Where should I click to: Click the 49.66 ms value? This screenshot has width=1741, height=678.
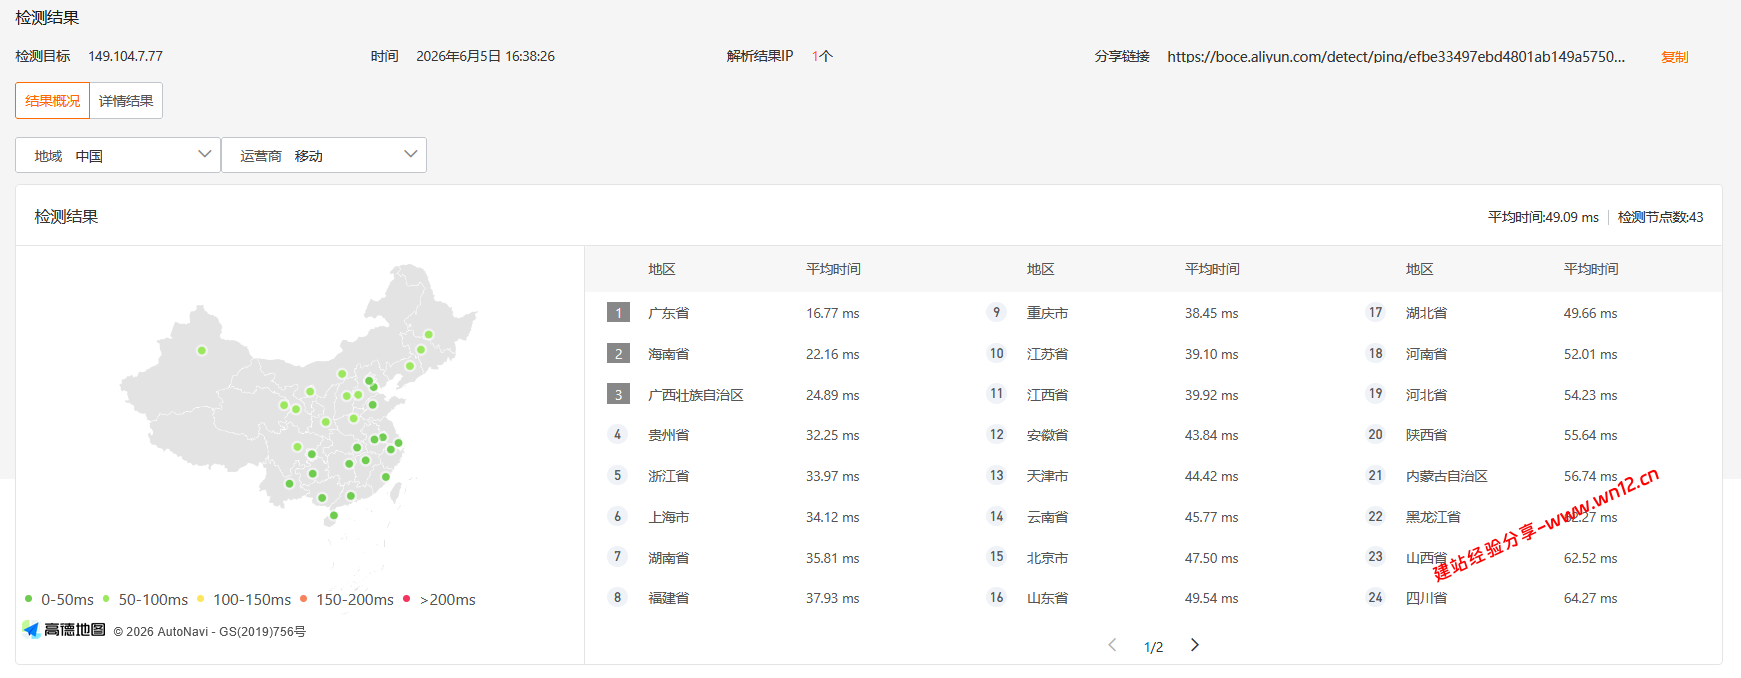tap(1591, 313)
